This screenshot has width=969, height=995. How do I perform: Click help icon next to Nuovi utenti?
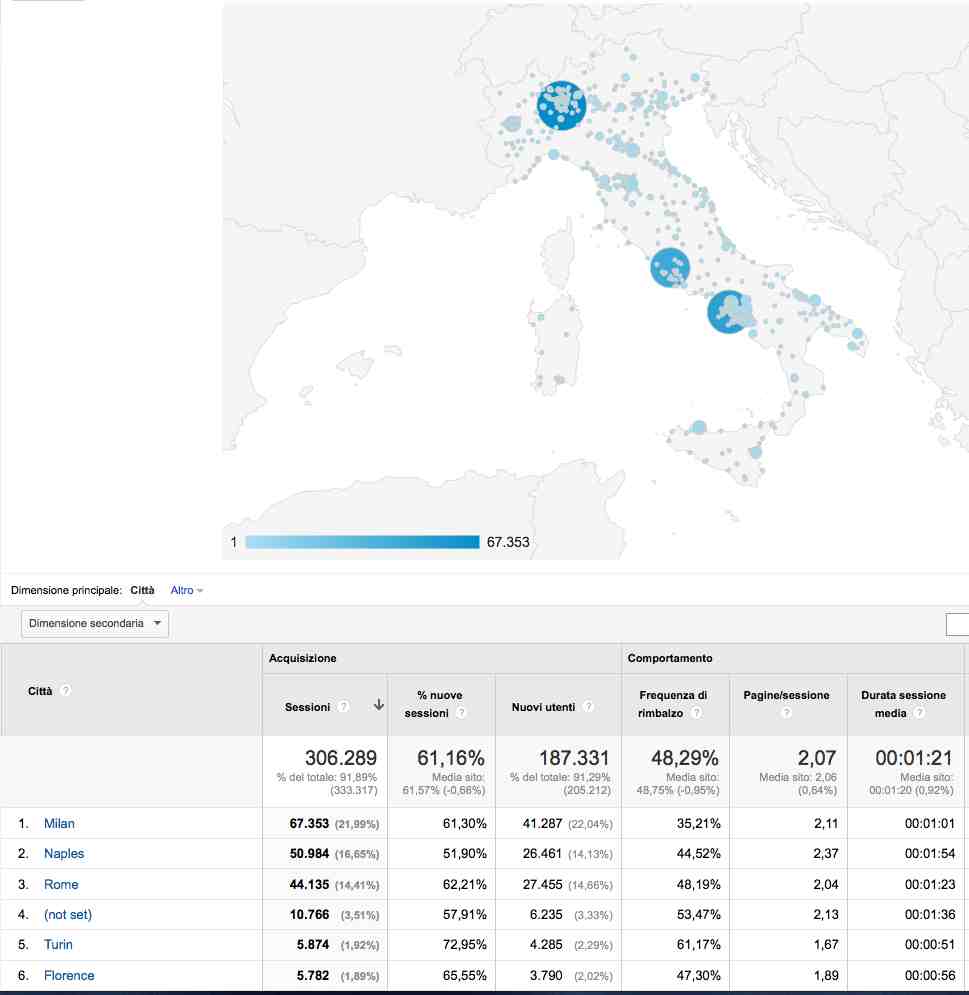click(589, 707)
